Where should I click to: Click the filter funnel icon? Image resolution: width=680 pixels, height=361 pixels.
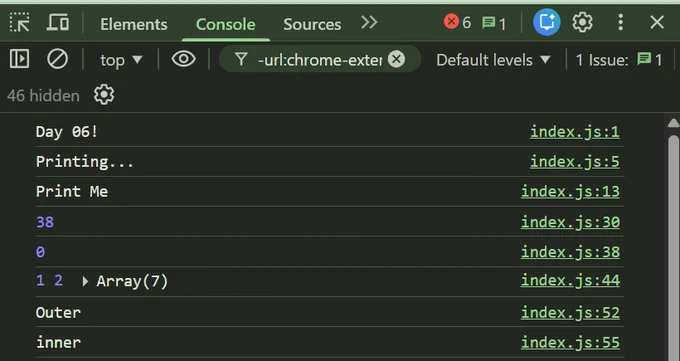coord(241,59)
